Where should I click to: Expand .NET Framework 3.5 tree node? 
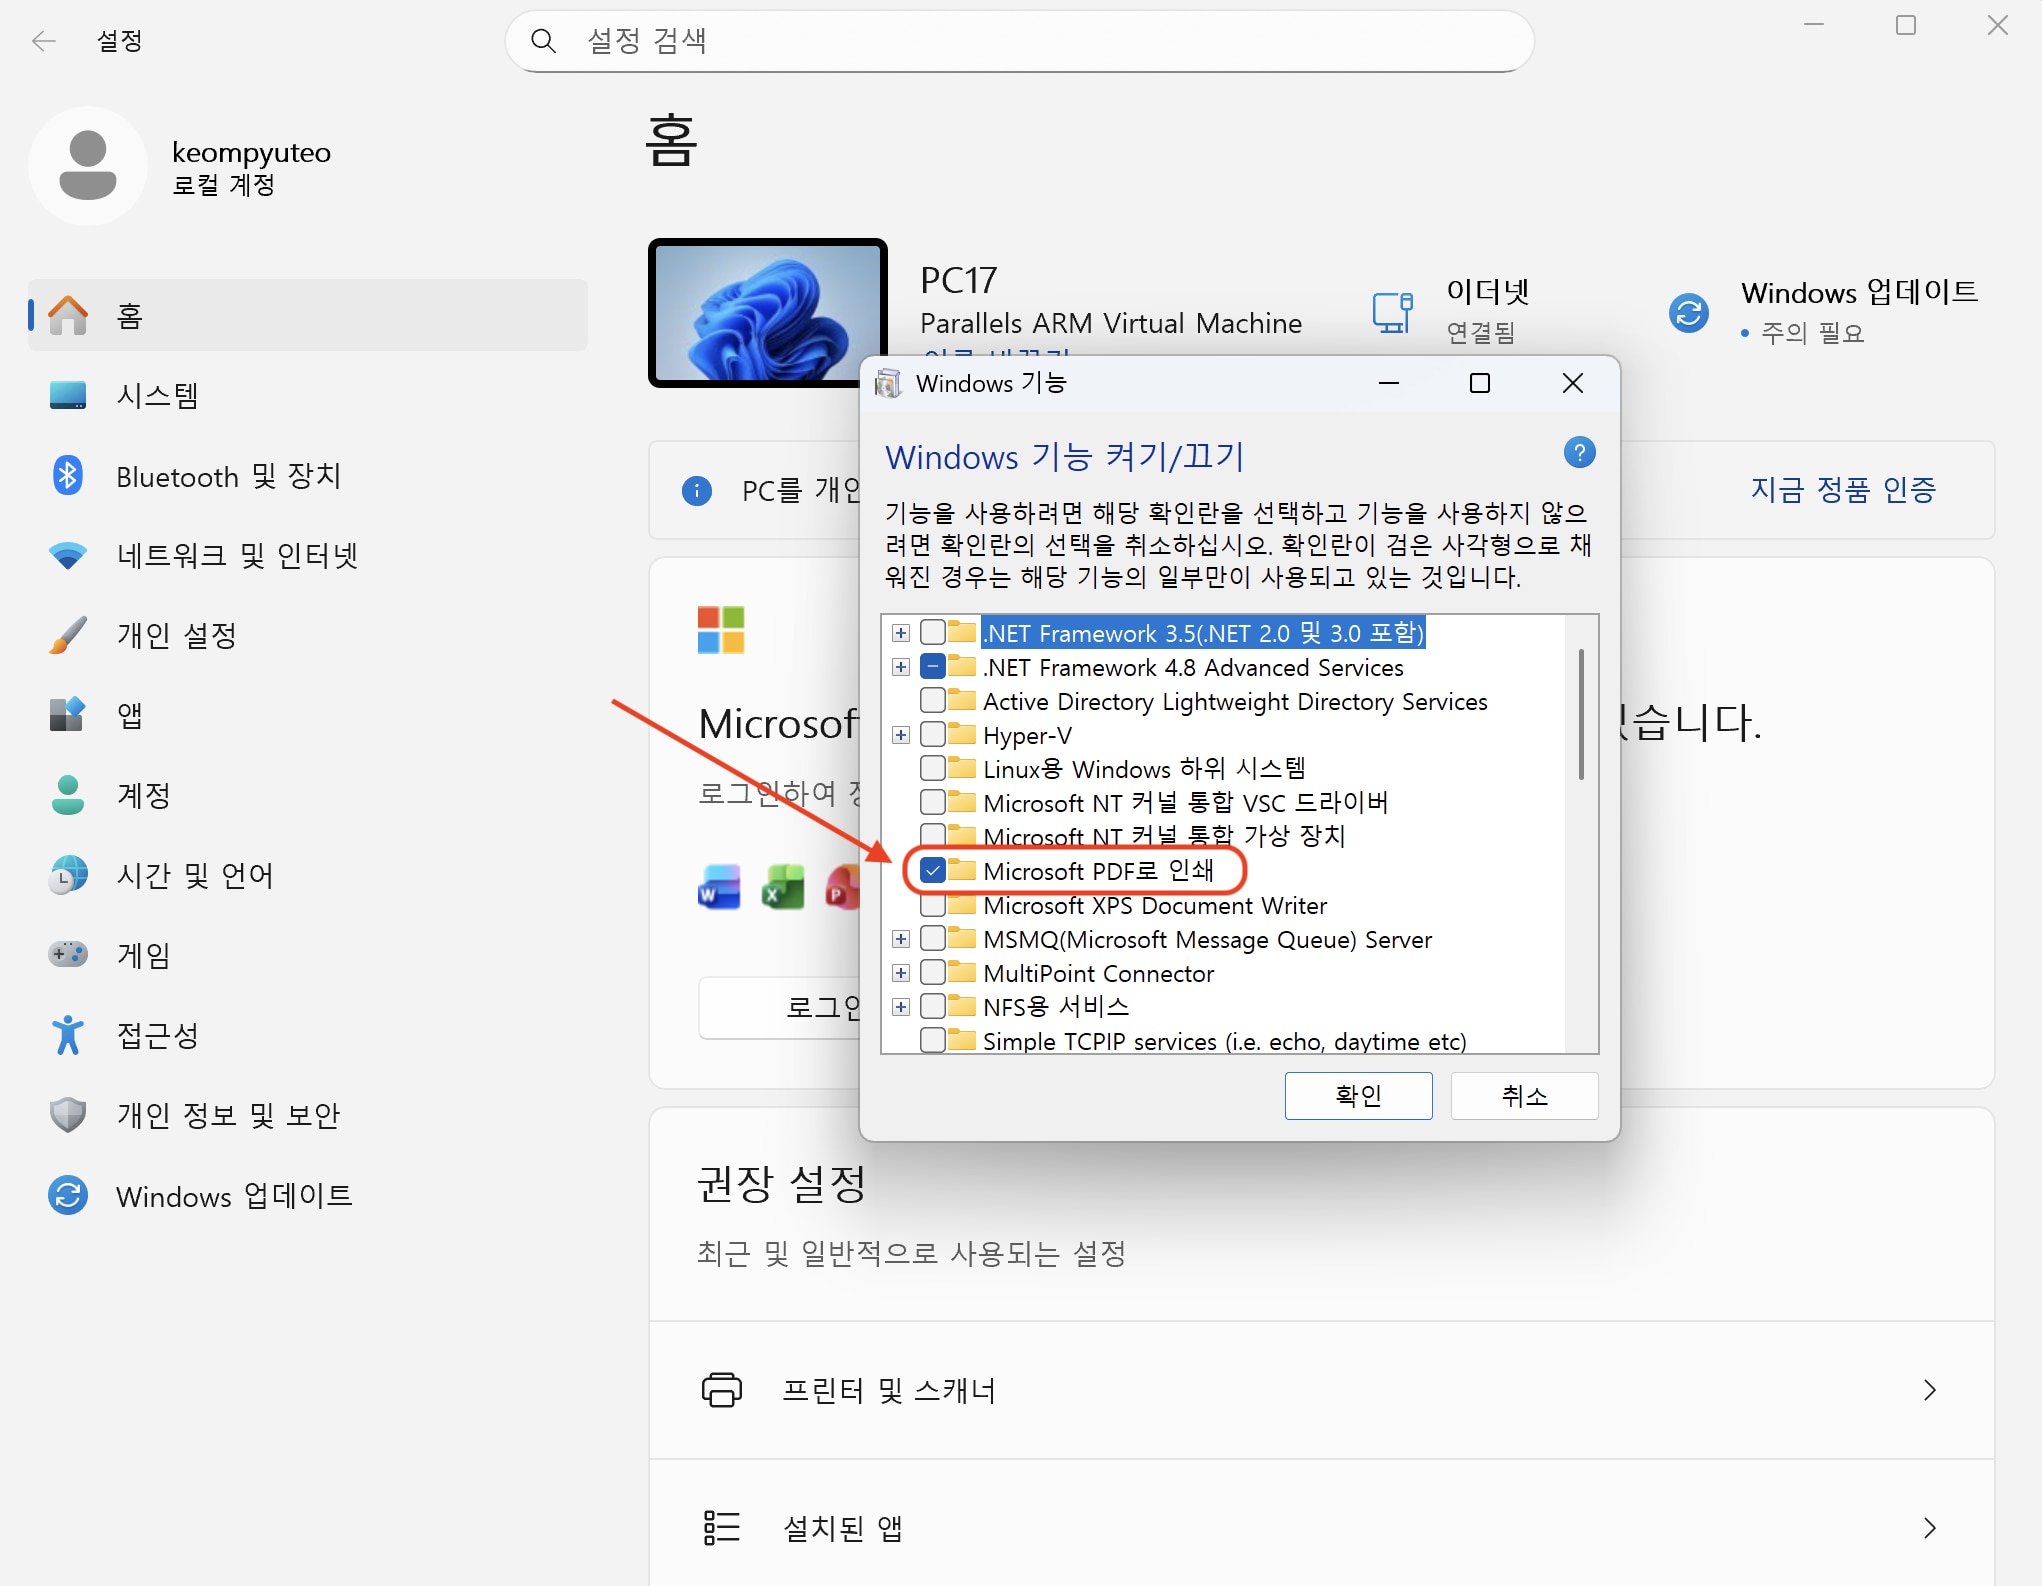tap(901, 633)
